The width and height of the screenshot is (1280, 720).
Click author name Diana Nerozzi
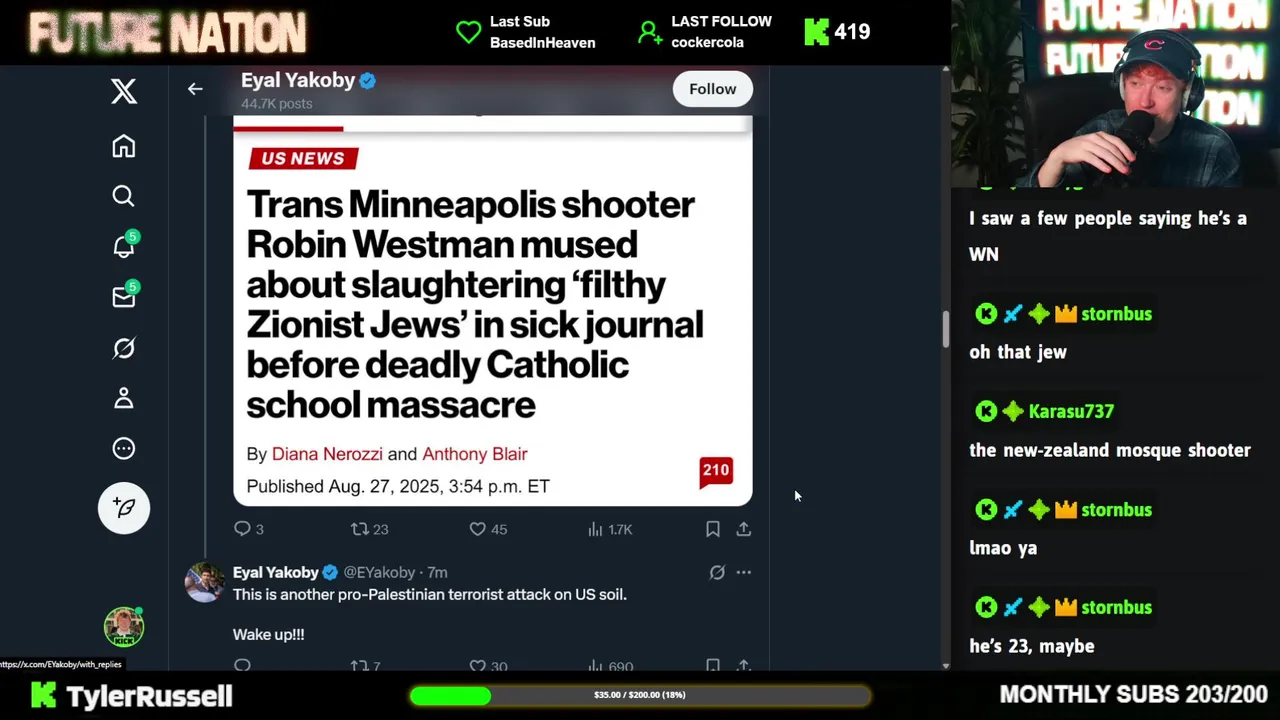click(327, 454)
